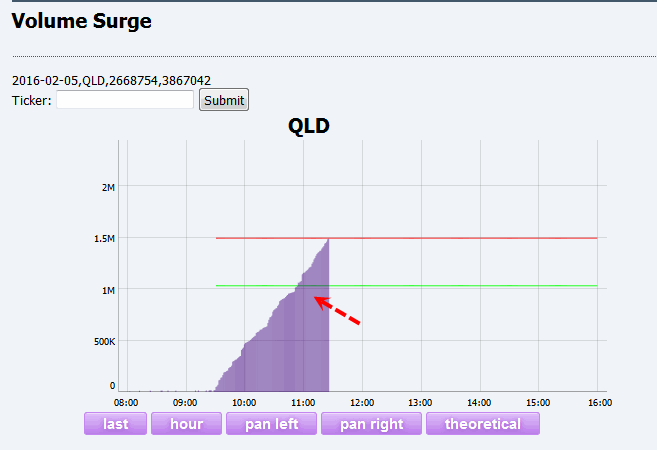Click the 1.5M y-axis label

[104, 238]
